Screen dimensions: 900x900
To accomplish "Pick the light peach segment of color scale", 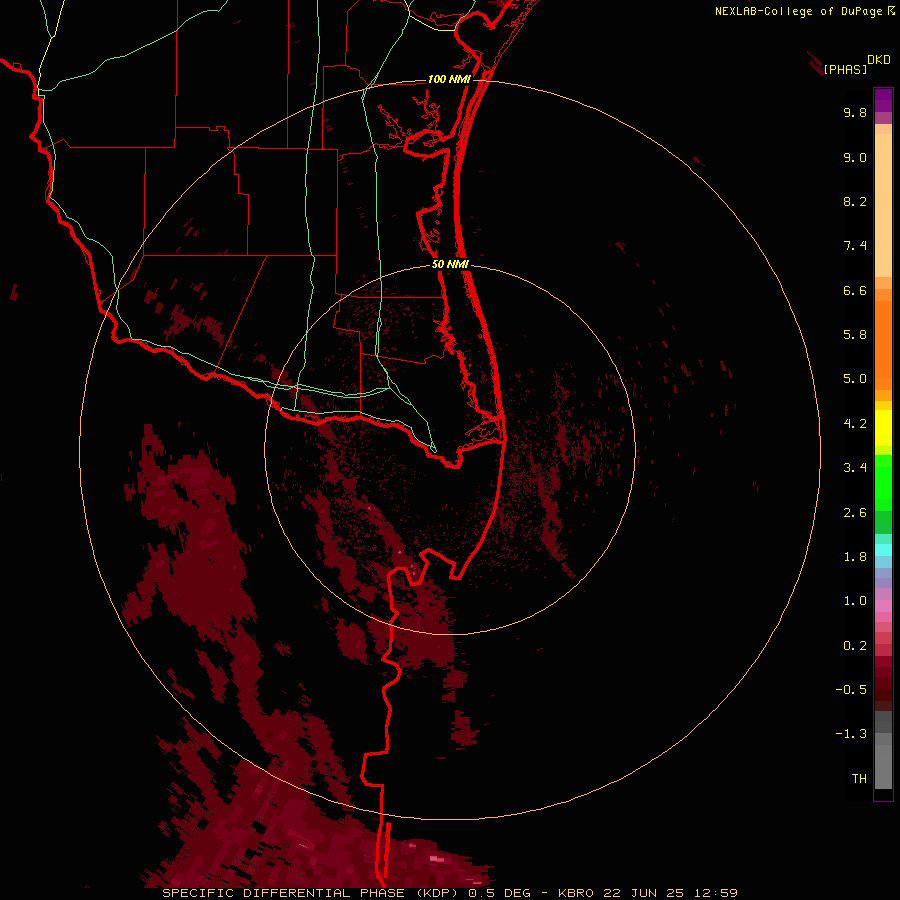I will click(883, 205).
